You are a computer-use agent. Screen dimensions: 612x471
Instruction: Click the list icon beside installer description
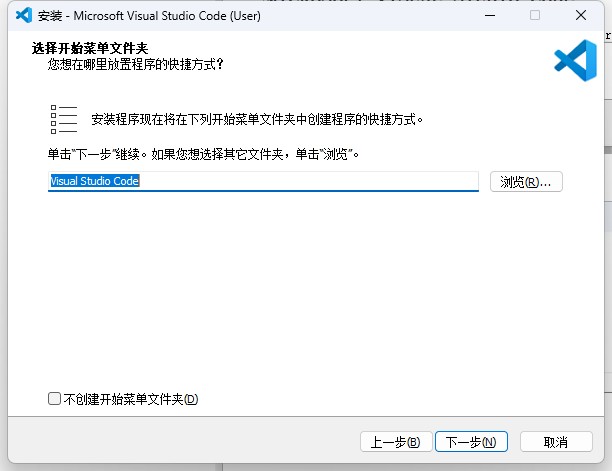pos(64,119)
